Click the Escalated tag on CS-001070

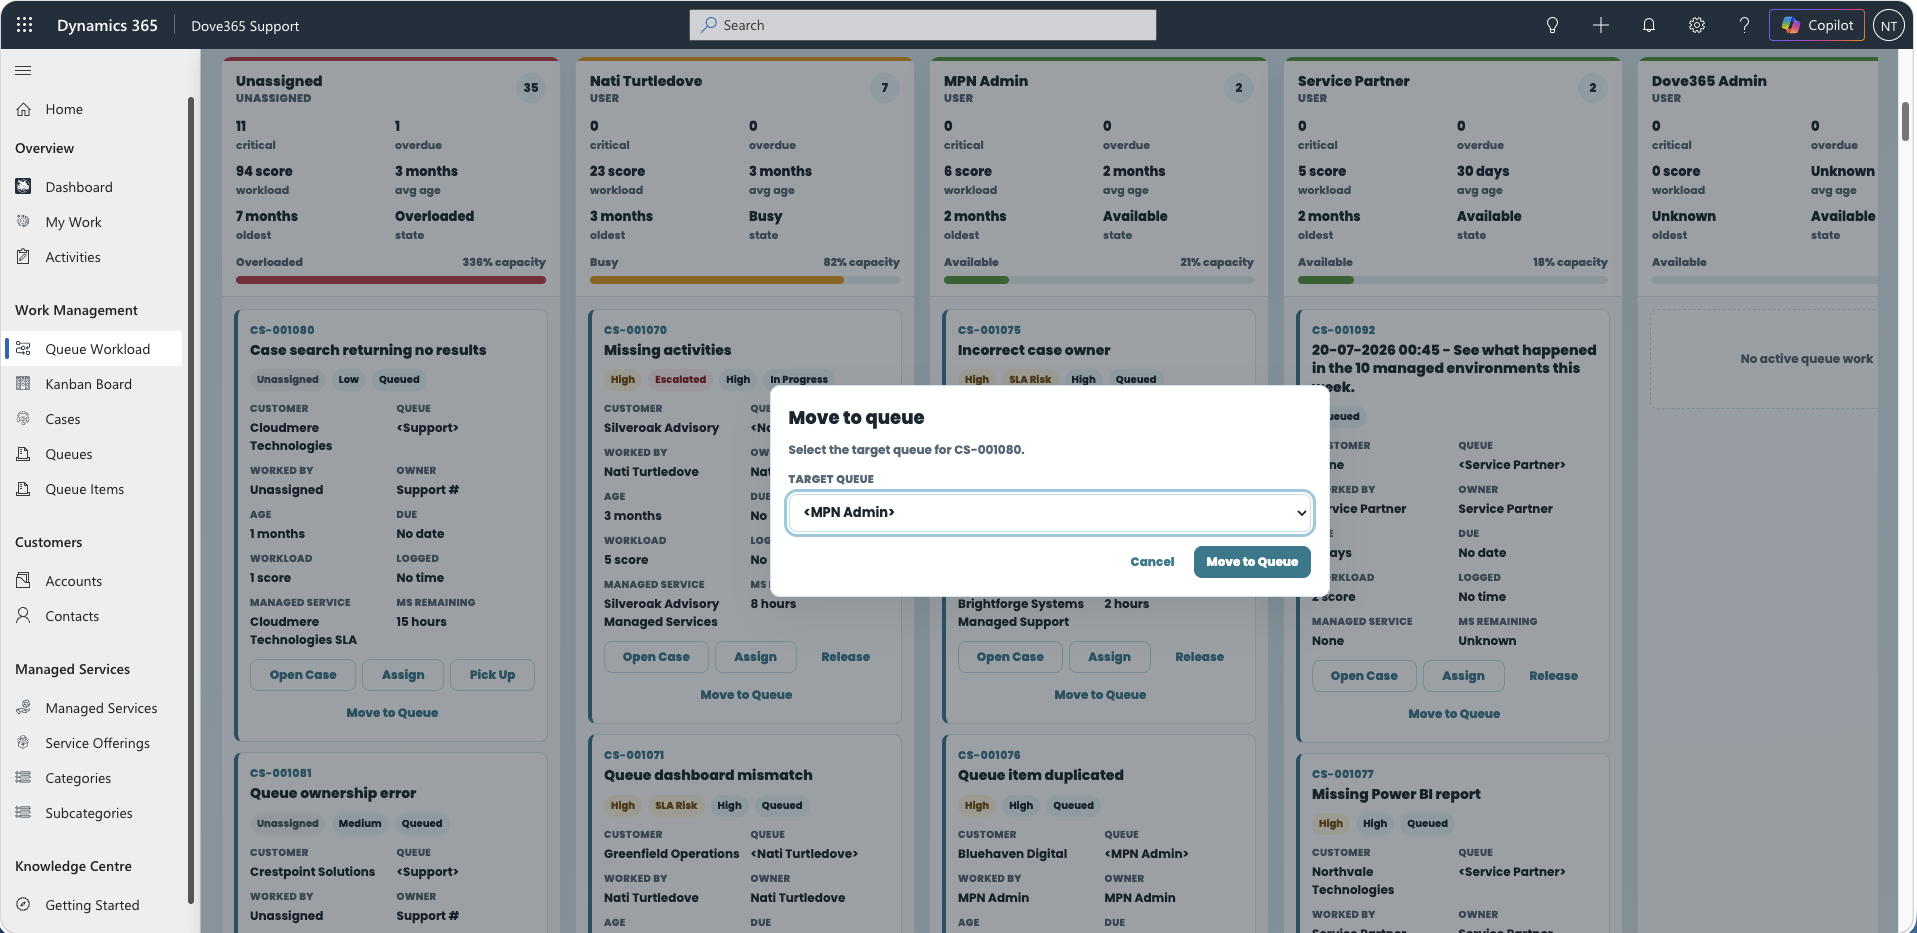[680, 380]
